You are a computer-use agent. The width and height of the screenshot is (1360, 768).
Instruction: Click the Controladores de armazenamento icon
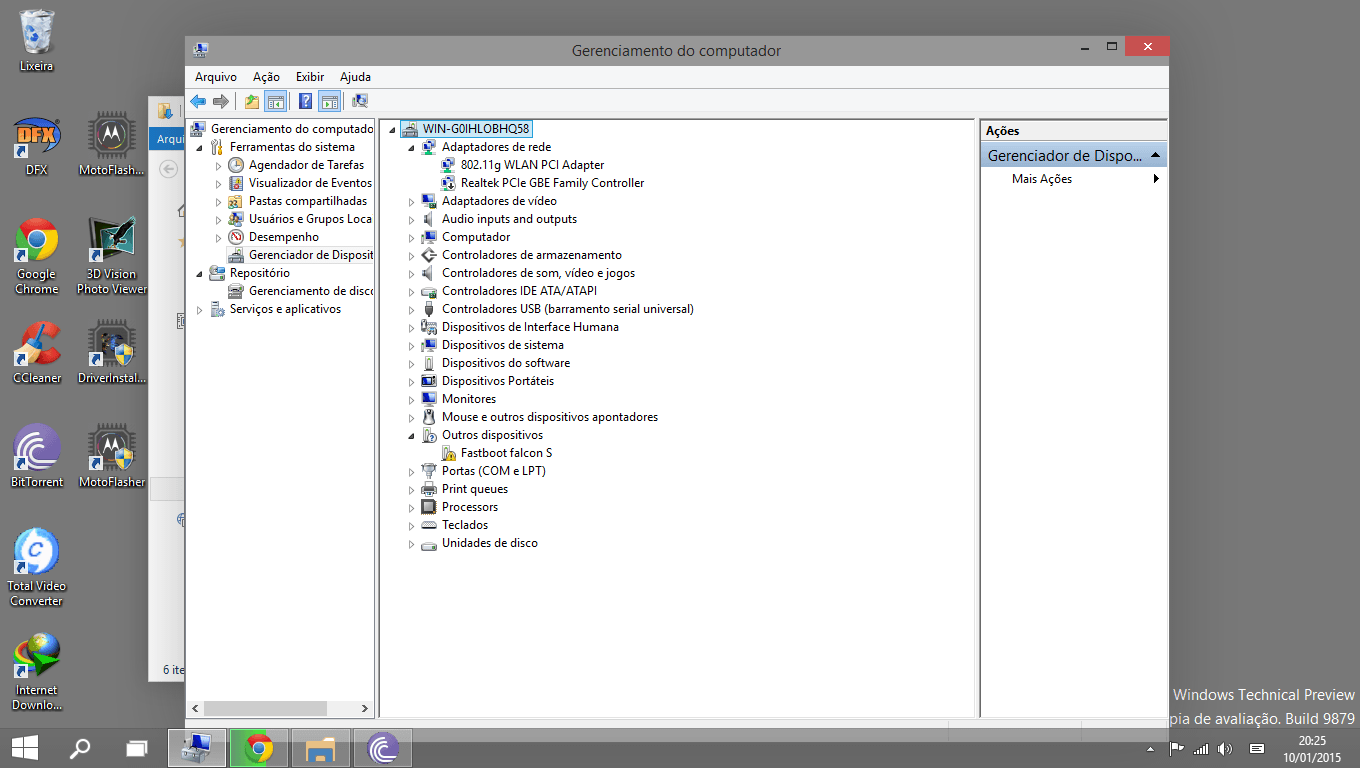429,255
